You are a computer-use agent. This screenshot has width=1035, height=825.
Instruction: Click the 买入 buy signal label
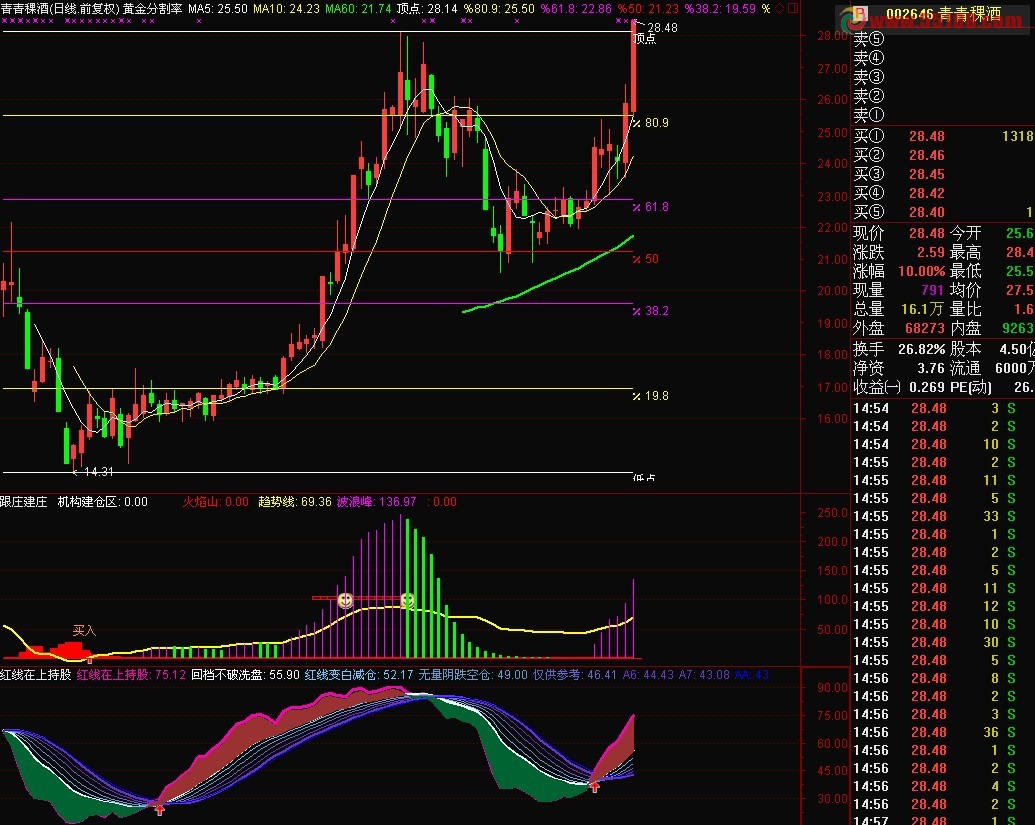point(84,631)
